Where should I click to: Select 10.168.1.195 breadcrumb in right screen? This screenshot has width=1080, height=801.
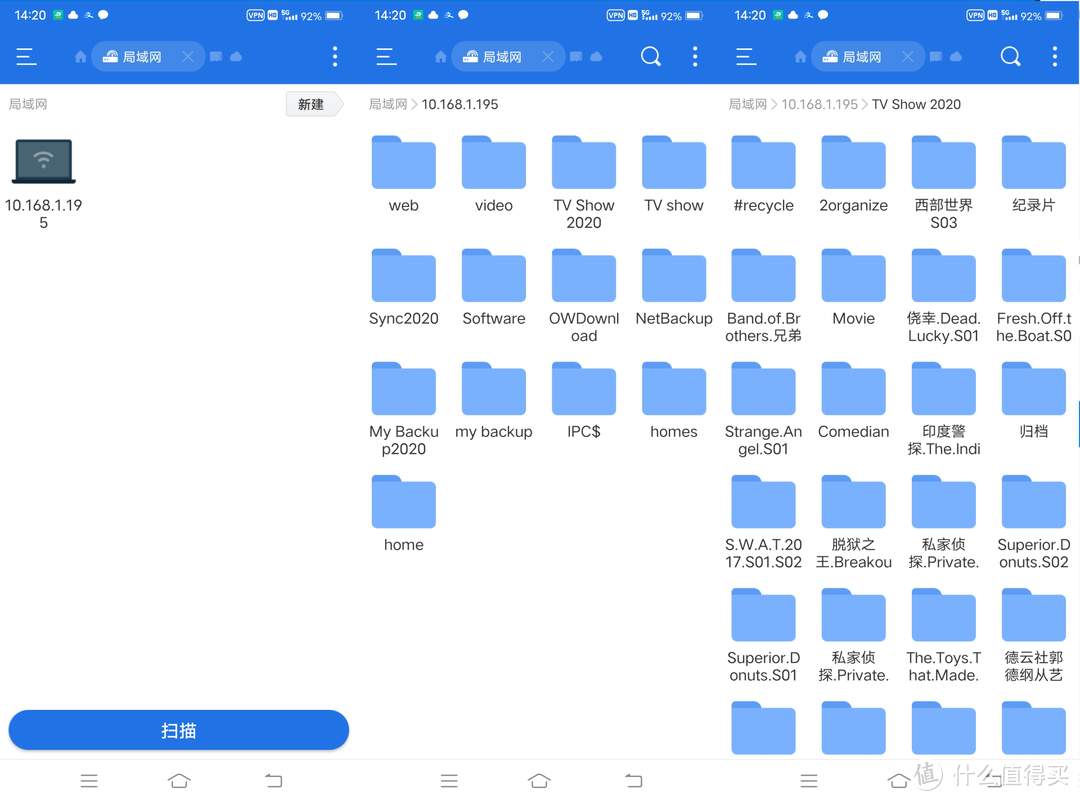tap(819, 104)
